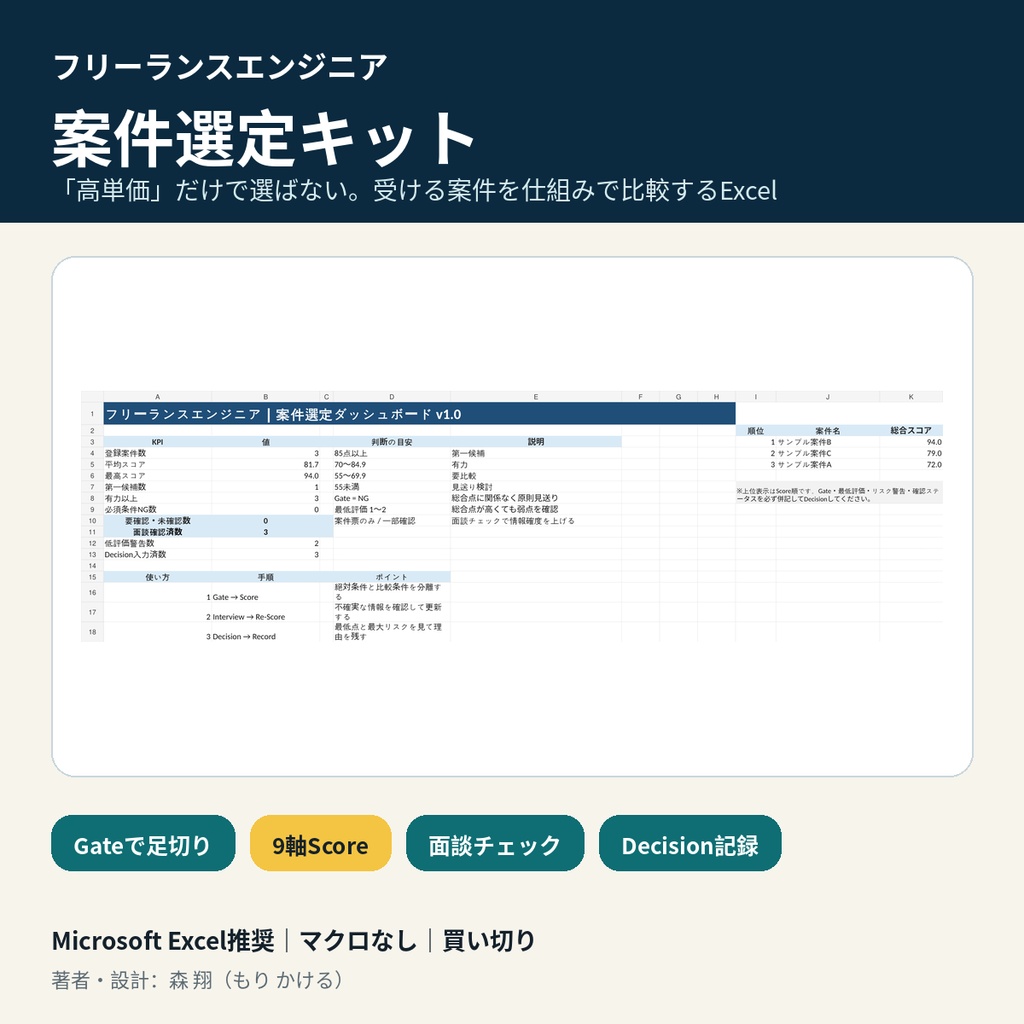Click the yellow '9軸Score' pill
This screenshot has width=1024, height=1024.
coord(321,843)
